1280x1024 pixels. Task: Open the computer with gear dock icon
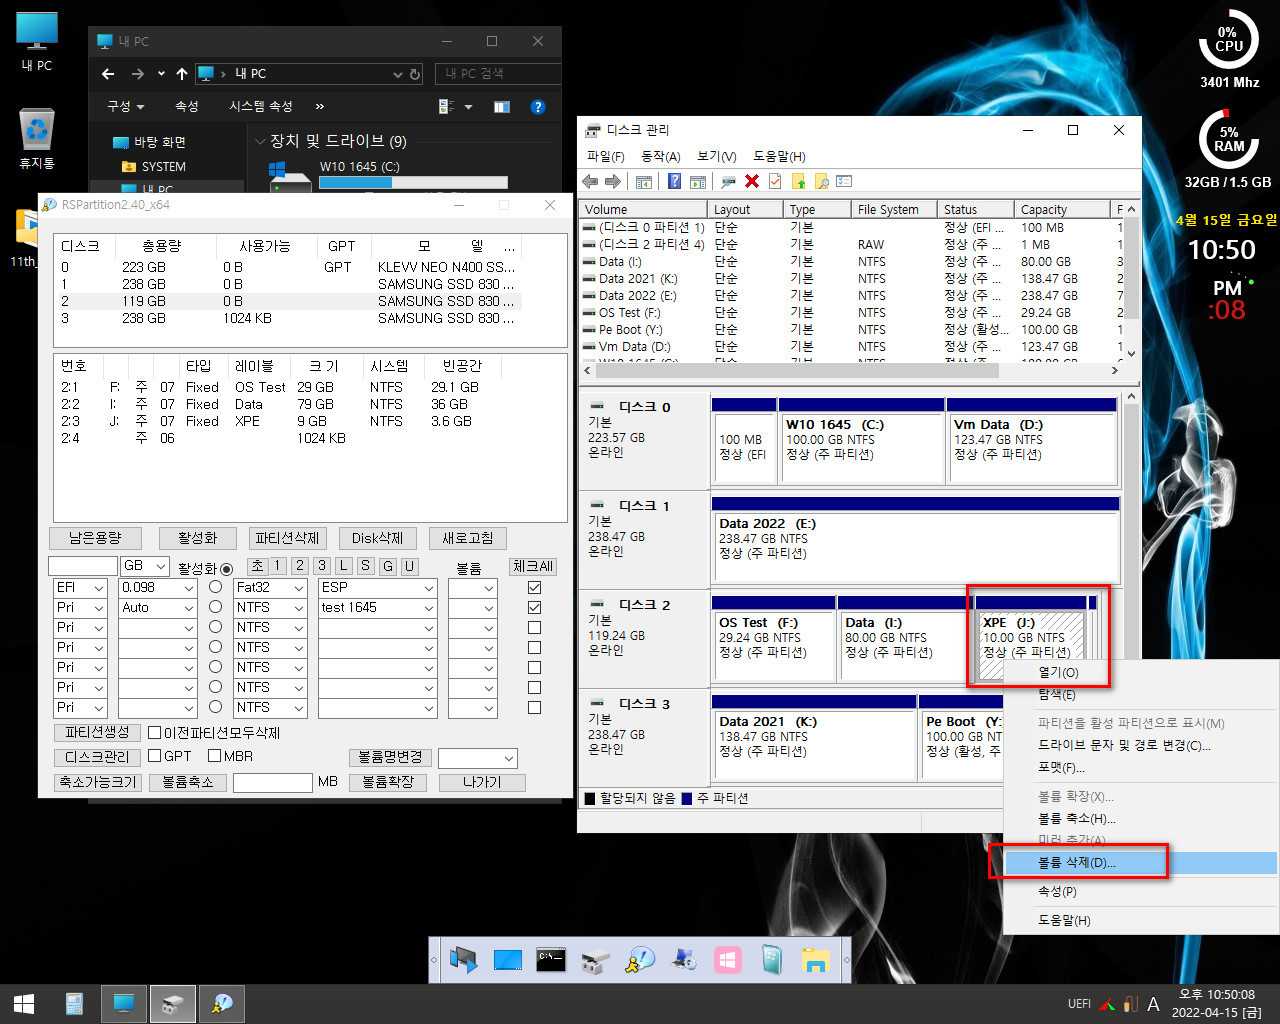684,960
